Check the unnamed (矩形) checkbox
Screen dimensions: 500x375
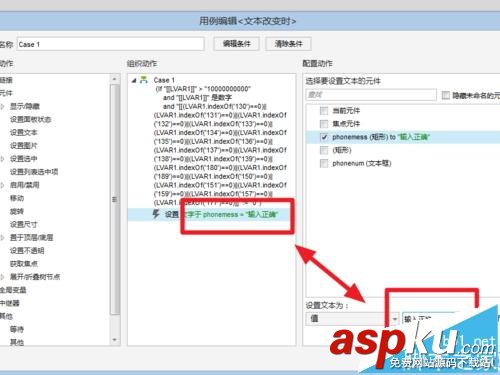(x=324, y=150)
